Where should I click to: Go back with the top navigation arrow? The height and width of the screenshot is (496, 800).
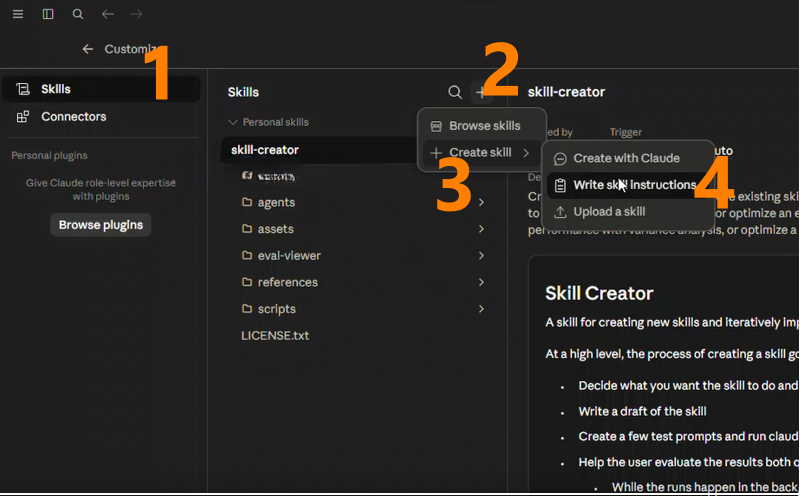point(108,14)
